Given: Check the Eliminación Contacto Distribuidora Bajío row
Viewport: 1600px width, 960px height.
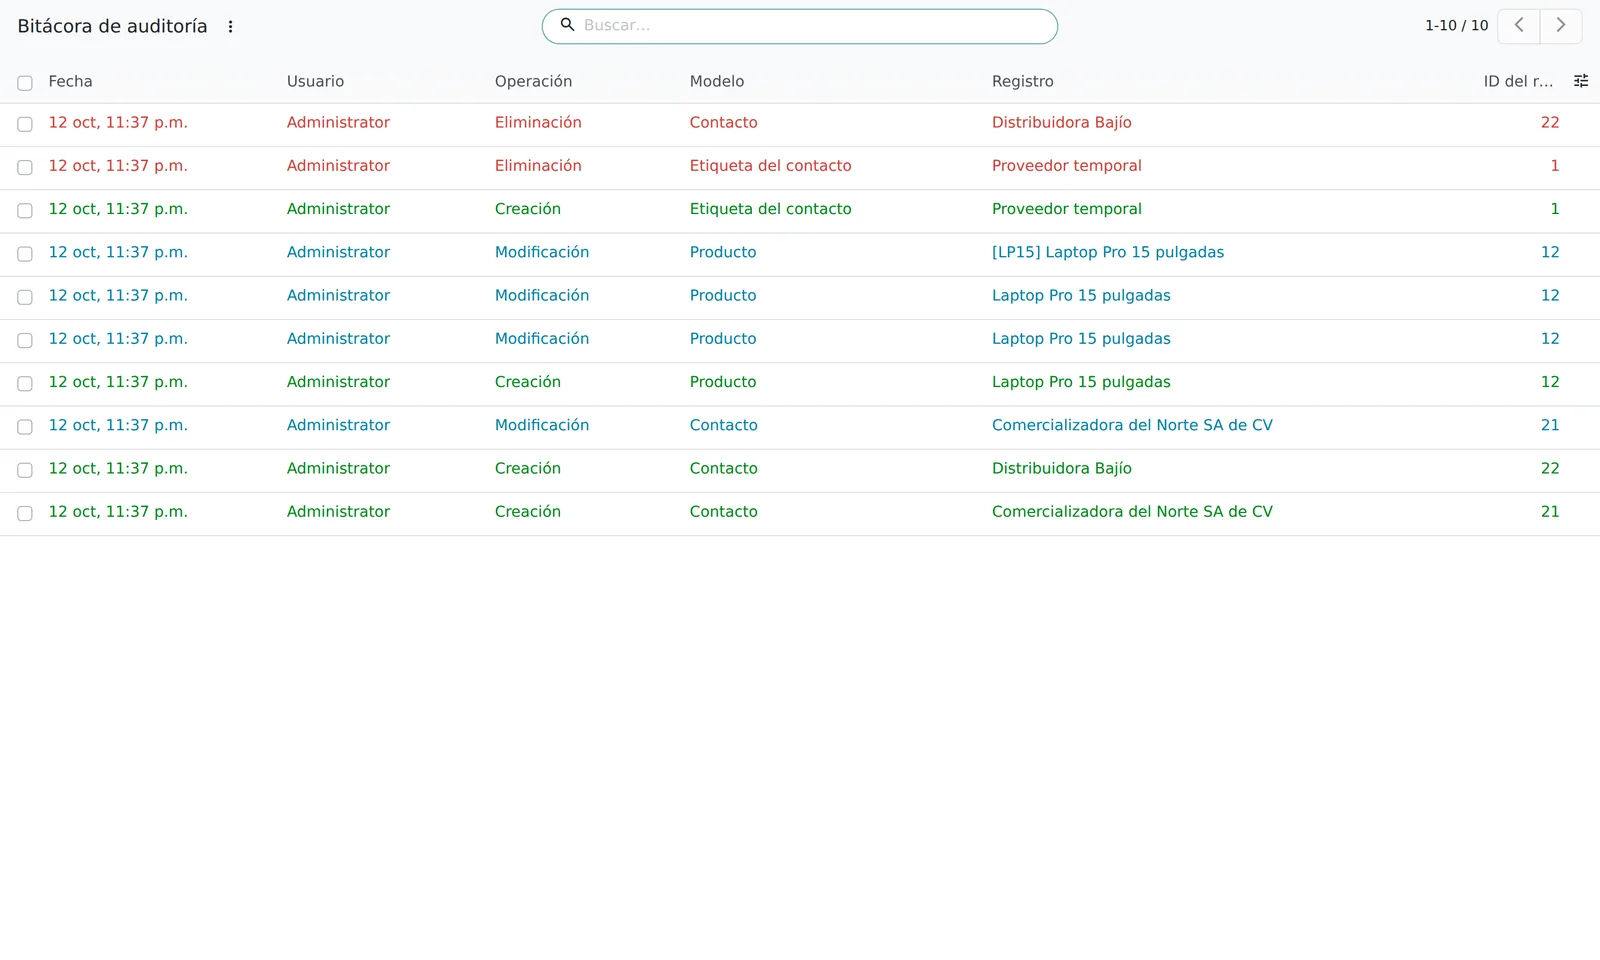Looking at the screenshot, I should click(x=25, y=124).
